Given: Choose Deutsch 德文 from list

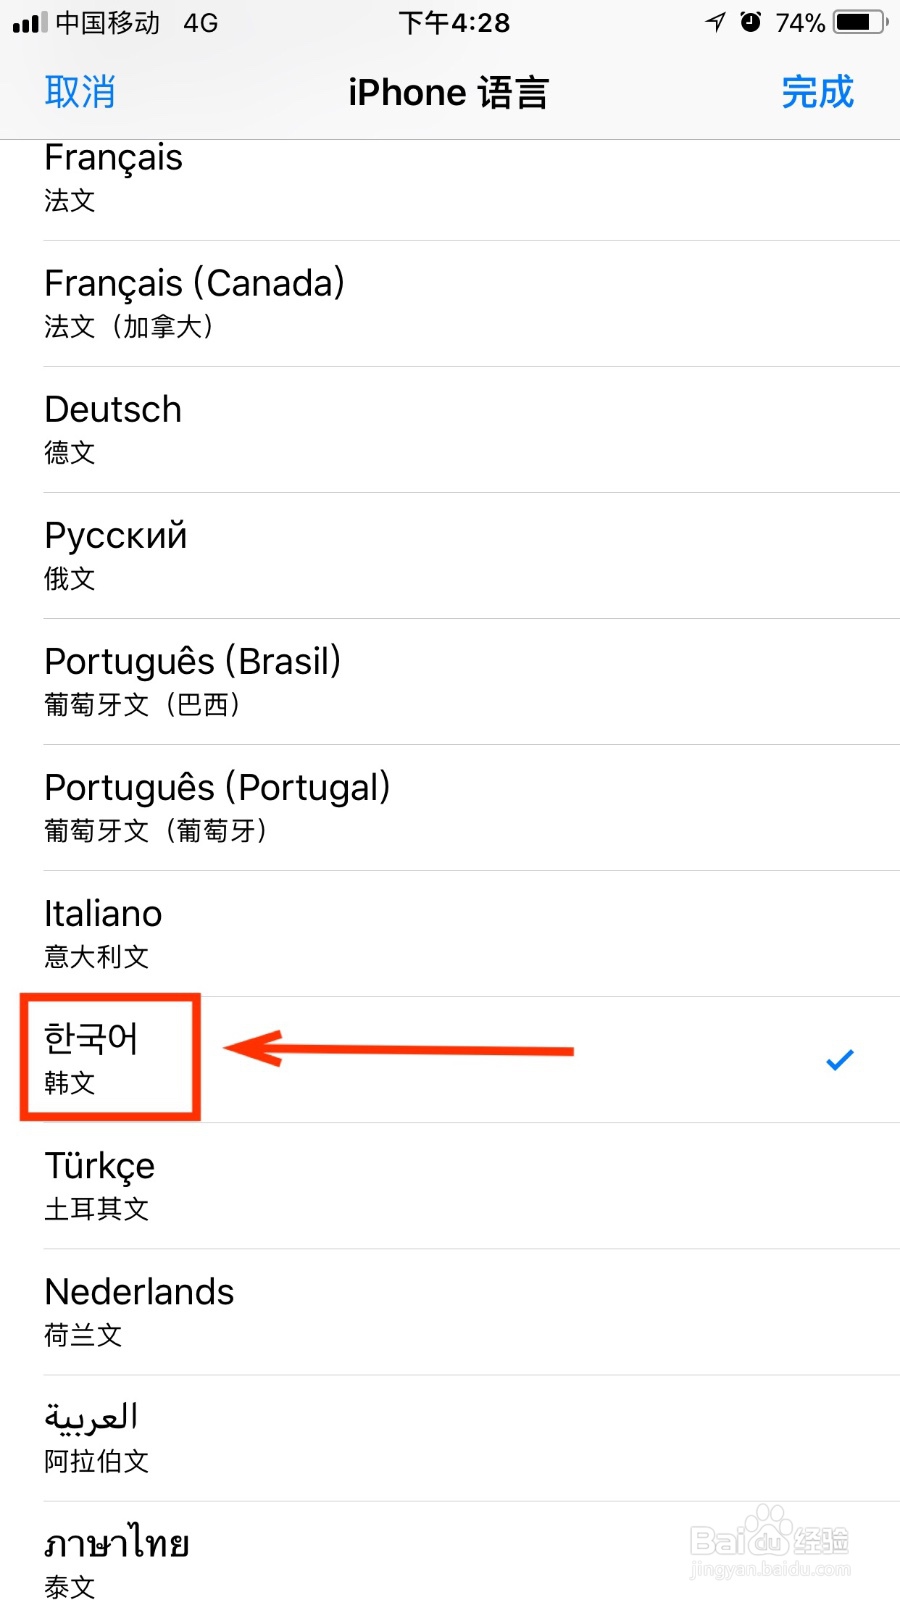Looking at the screenshot, I should [x=450, y=430].
